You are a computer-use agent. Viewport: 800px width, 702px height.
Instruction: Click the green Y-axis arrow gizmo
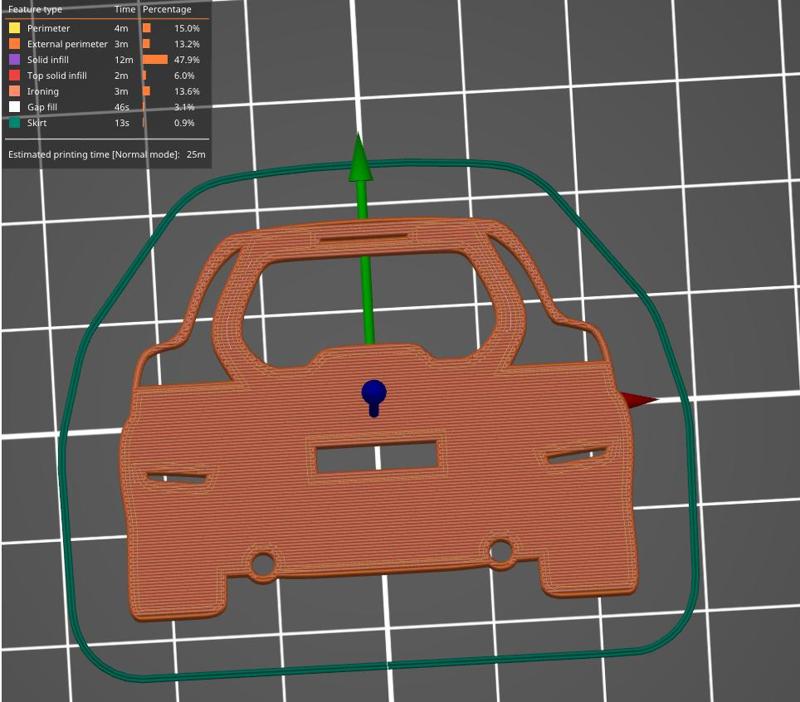(361, 168)
